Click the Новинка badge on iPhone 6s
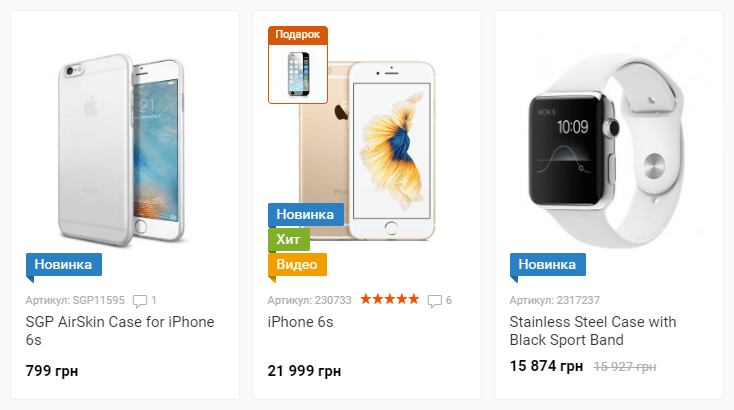Screen dimensions: 734x410 (306, 214)
